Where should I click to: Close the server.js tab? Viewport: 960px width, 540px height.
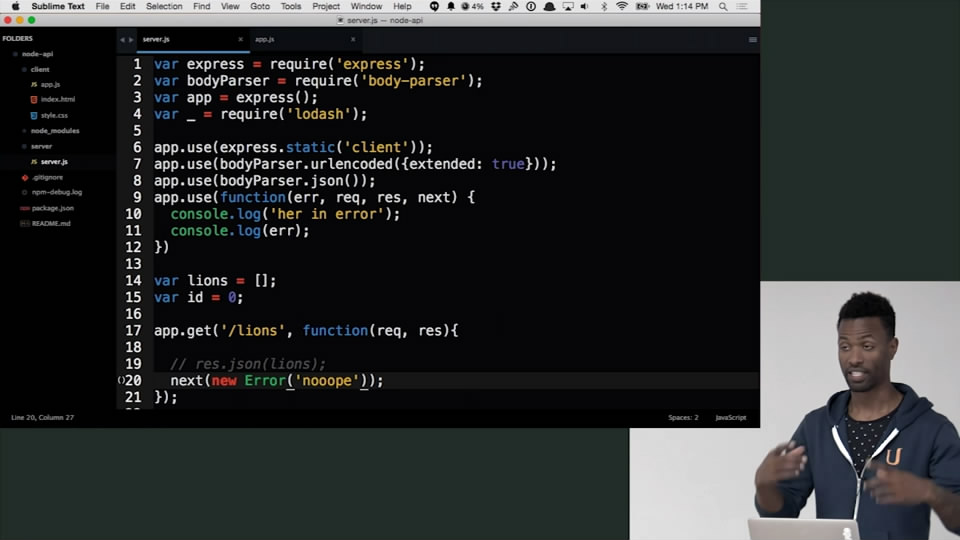(x=240, y=39)
